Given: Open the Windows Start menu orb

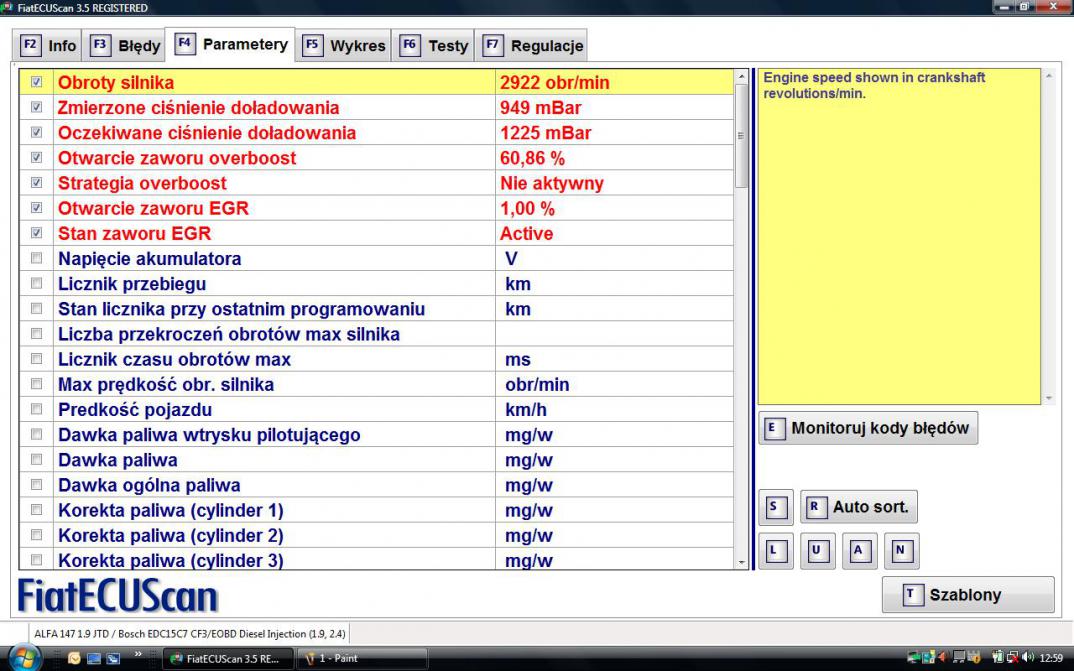Looking at the screenshot, I should (x=24, y=658).
